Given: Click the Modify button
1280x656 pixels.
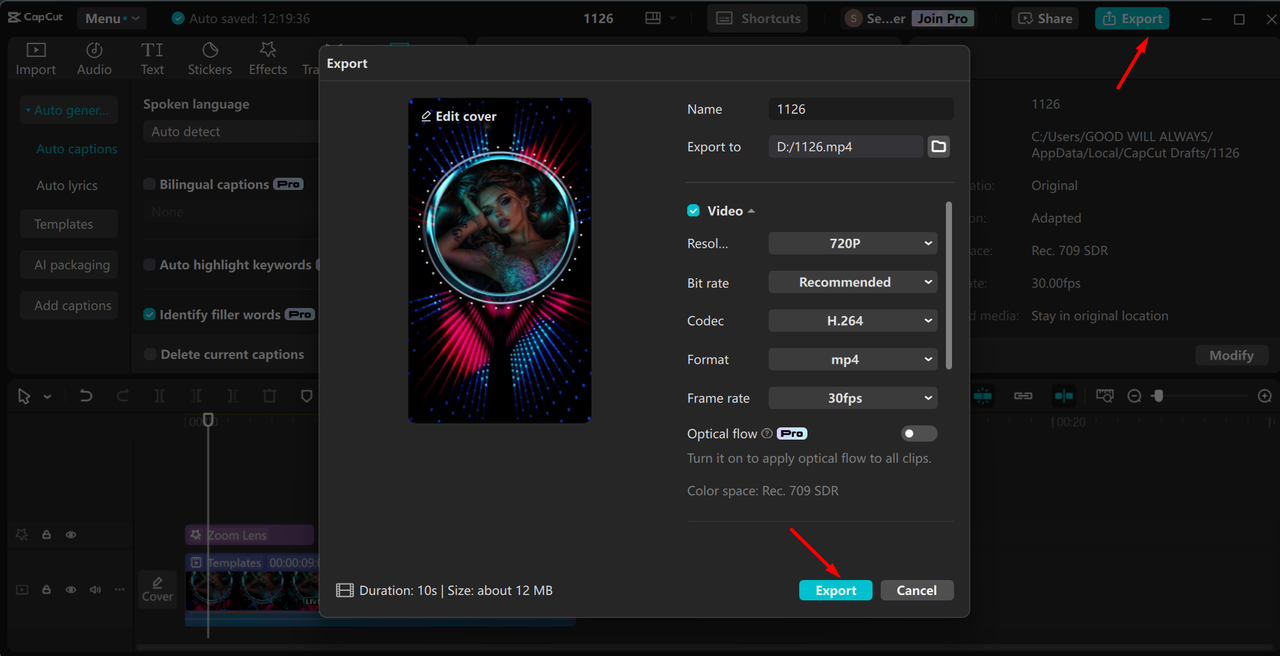Looking at the screenshot, I should tap(1231, 355).
